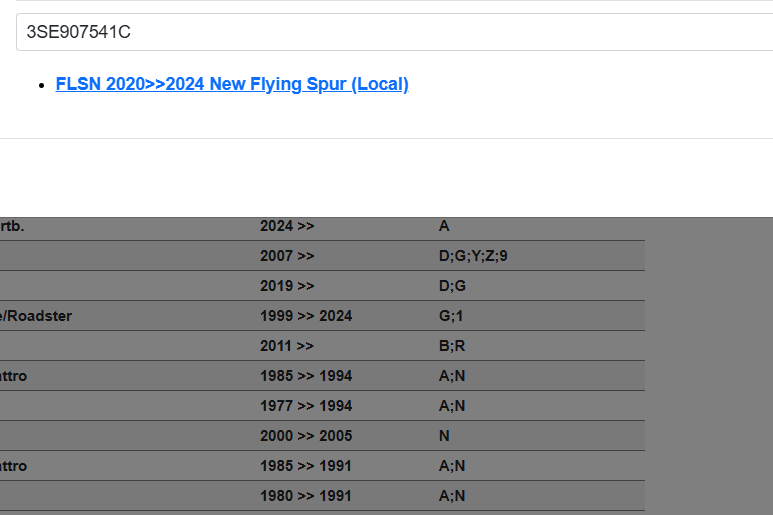Click the "e/Roadster" model cell
The height and width of the screenshot is (515, 773).
(36, 316)
